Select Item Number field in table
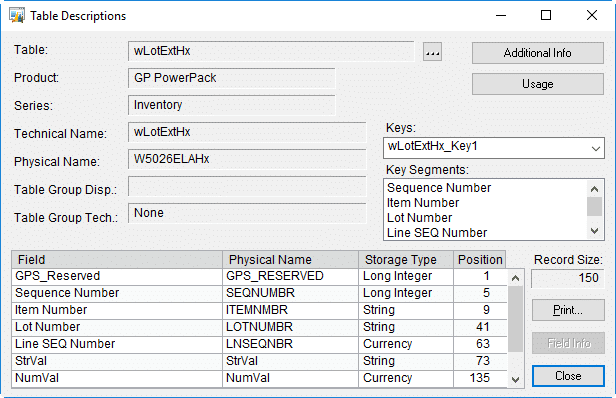The width and height of the screenshot is (616, 398). coord(117,310)
